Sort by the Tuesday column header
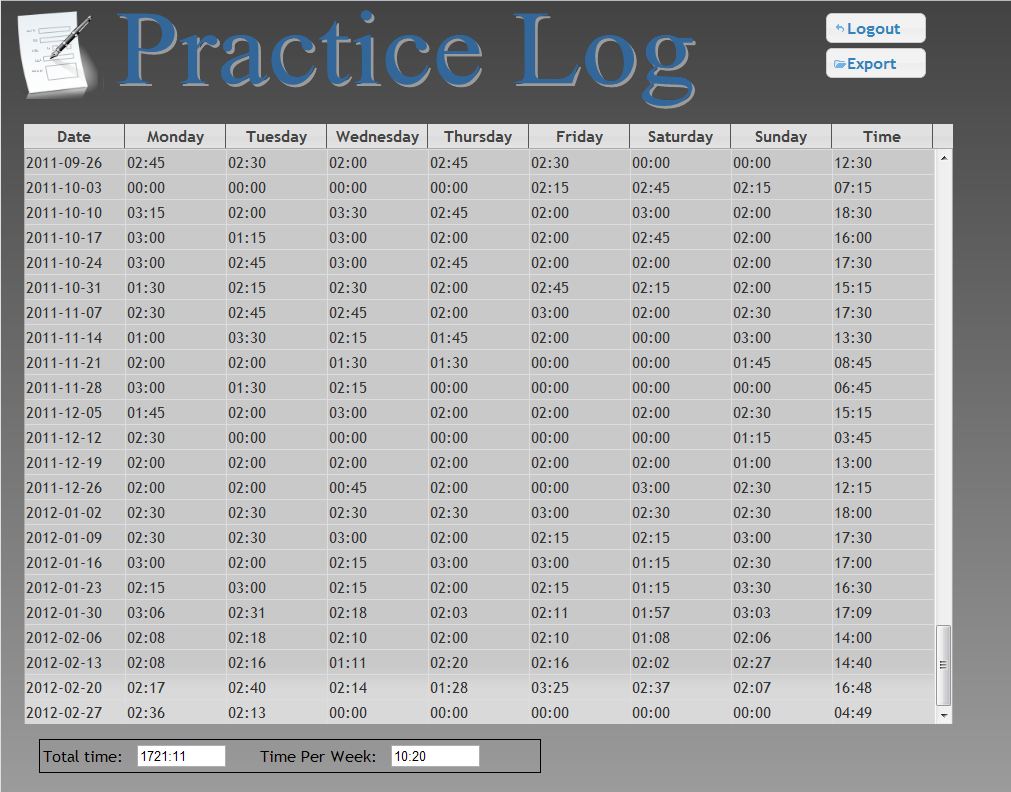Screen dimensions: 1011x792 276,137
